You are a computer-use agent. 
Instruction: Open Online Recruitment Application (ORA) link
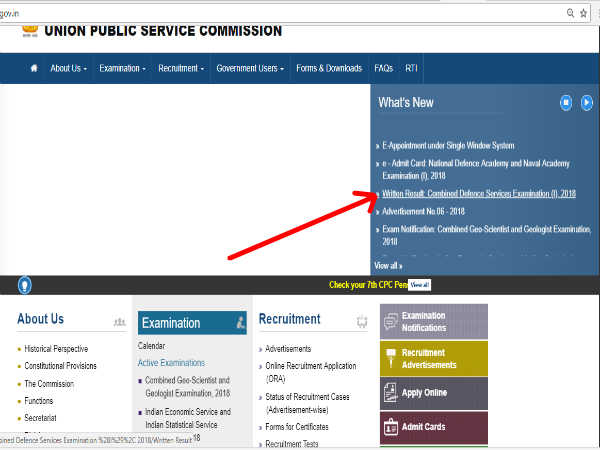point(311,372)
